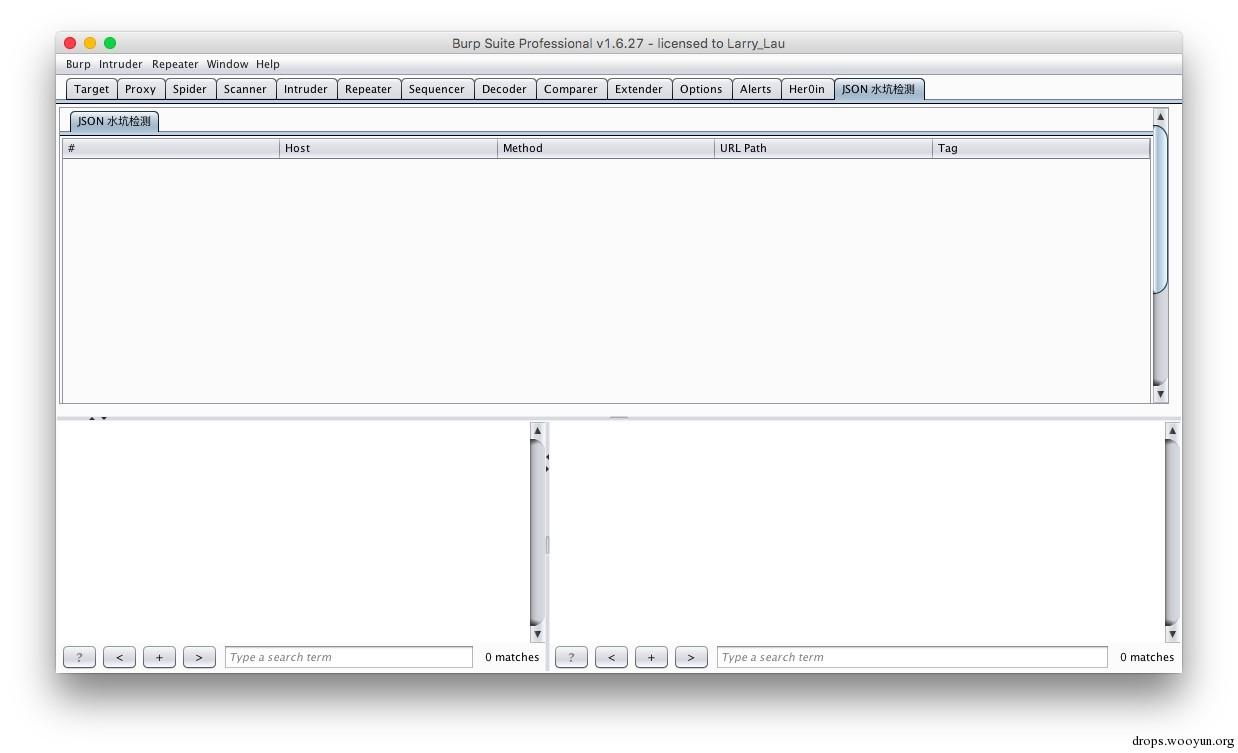The width and height of the screenshot is (1238, 753).
Task: Click the right pane next match arrow
Action: coord(691,657)
